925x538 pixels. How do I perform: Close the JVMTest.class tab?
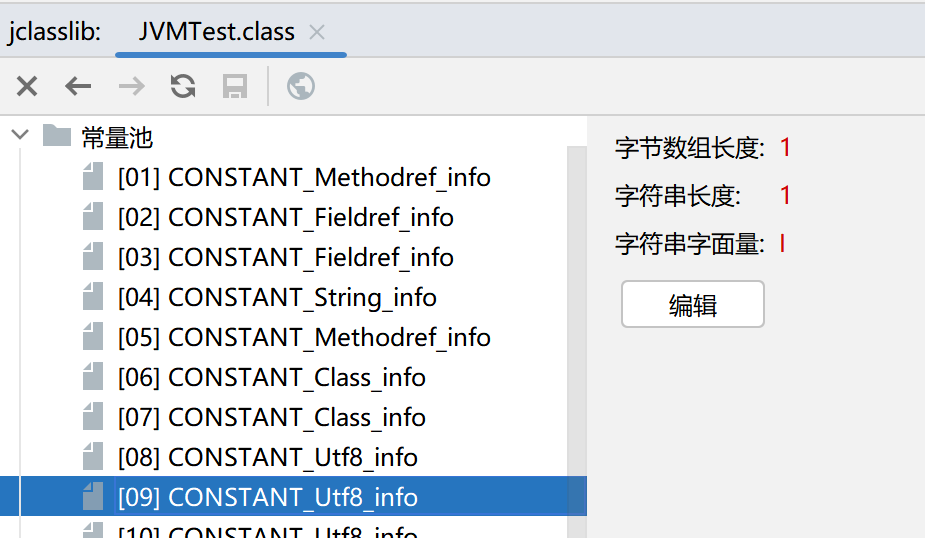click(317, 32)
